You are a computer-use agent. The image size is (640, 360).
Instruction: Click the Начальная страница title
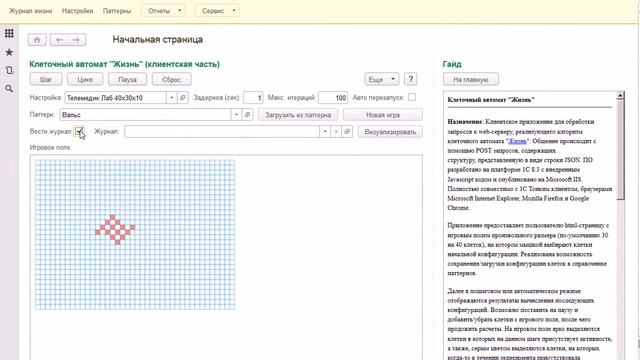(158, 40)
